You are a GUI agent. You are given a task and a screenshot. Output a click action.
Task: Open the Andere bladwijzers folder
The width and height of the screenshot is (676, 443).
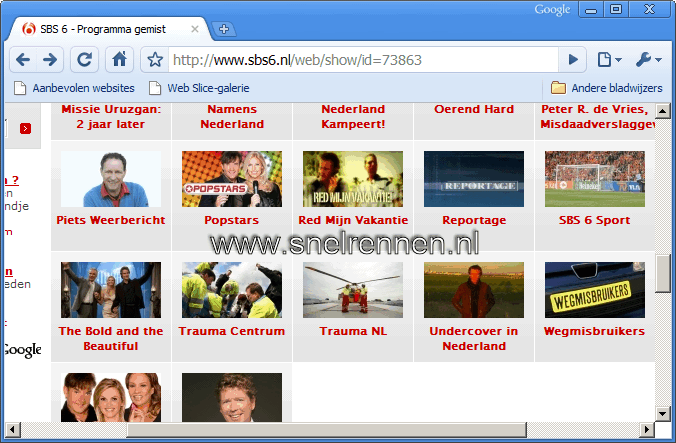[x=607, y=88]
